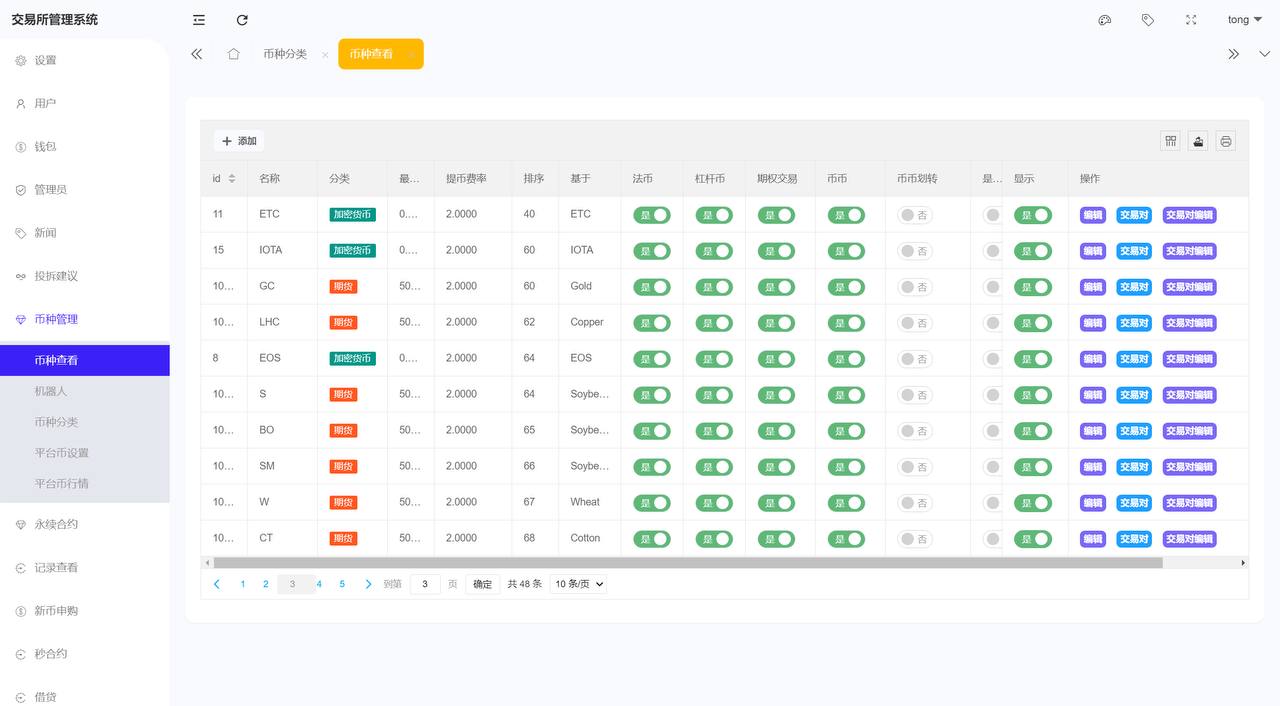Expand the tab options chevron at right
This screenshot has width=1280, height=706.
[x=1264, y=54]
